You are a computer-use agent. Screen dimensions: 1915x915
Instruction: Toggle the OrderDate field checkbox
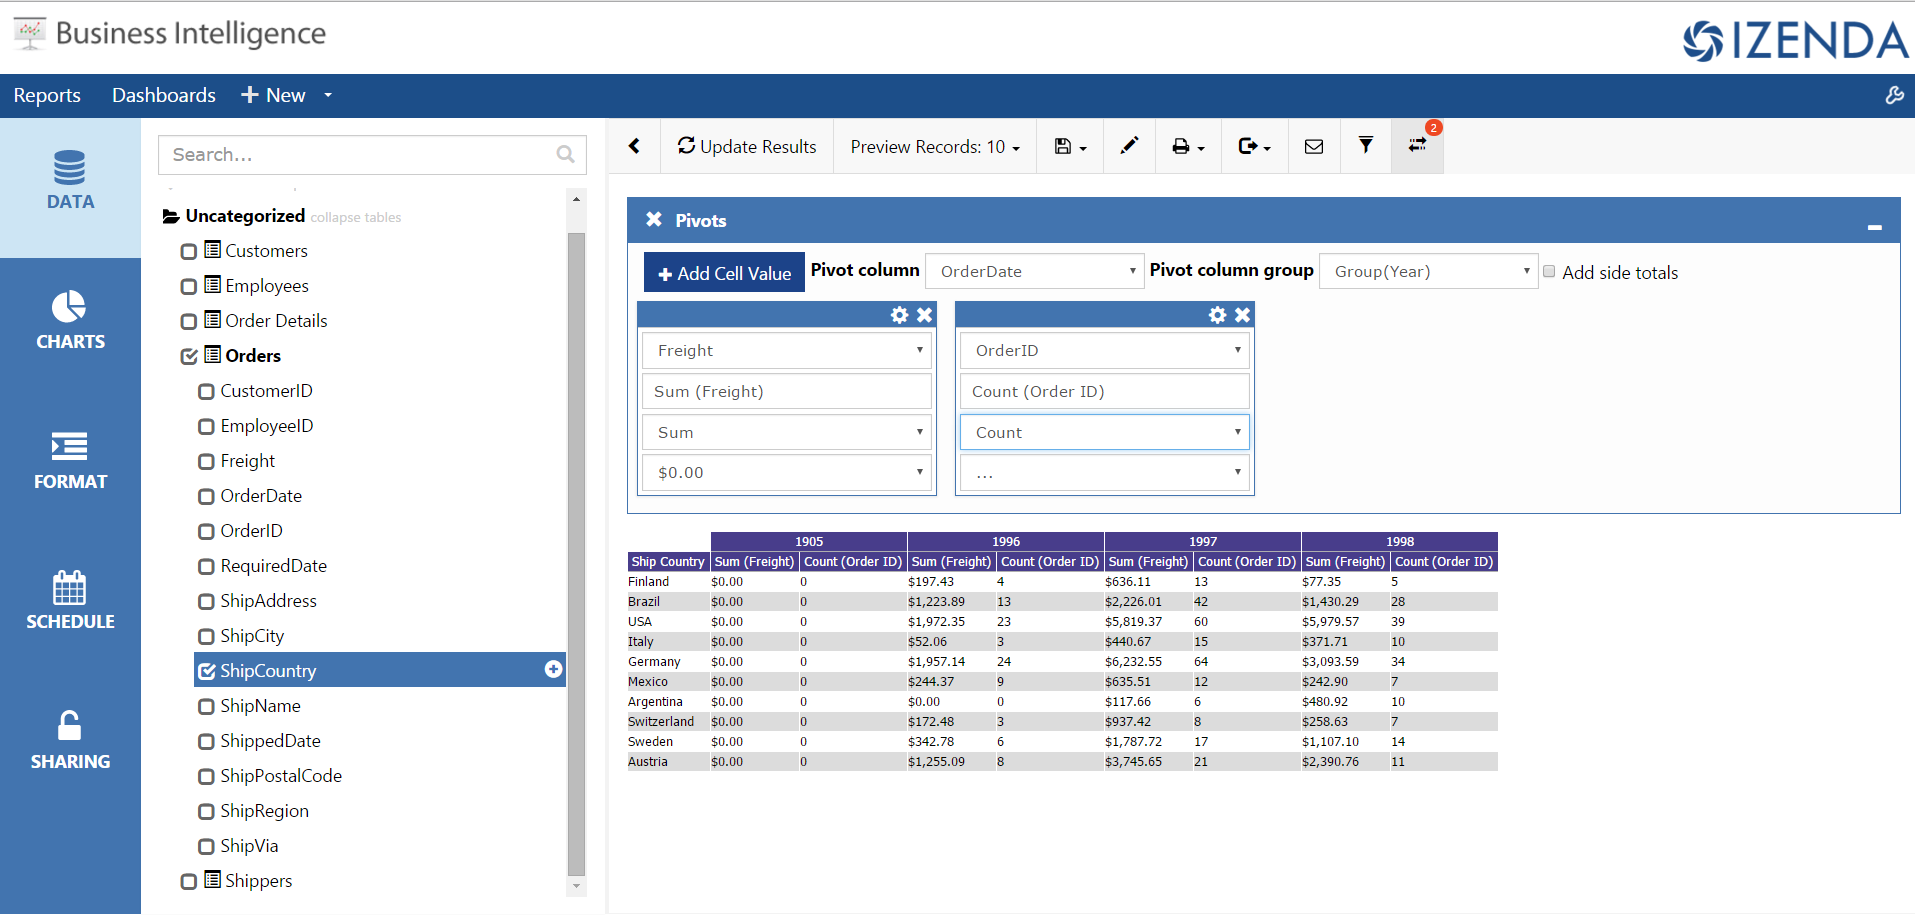206,497
